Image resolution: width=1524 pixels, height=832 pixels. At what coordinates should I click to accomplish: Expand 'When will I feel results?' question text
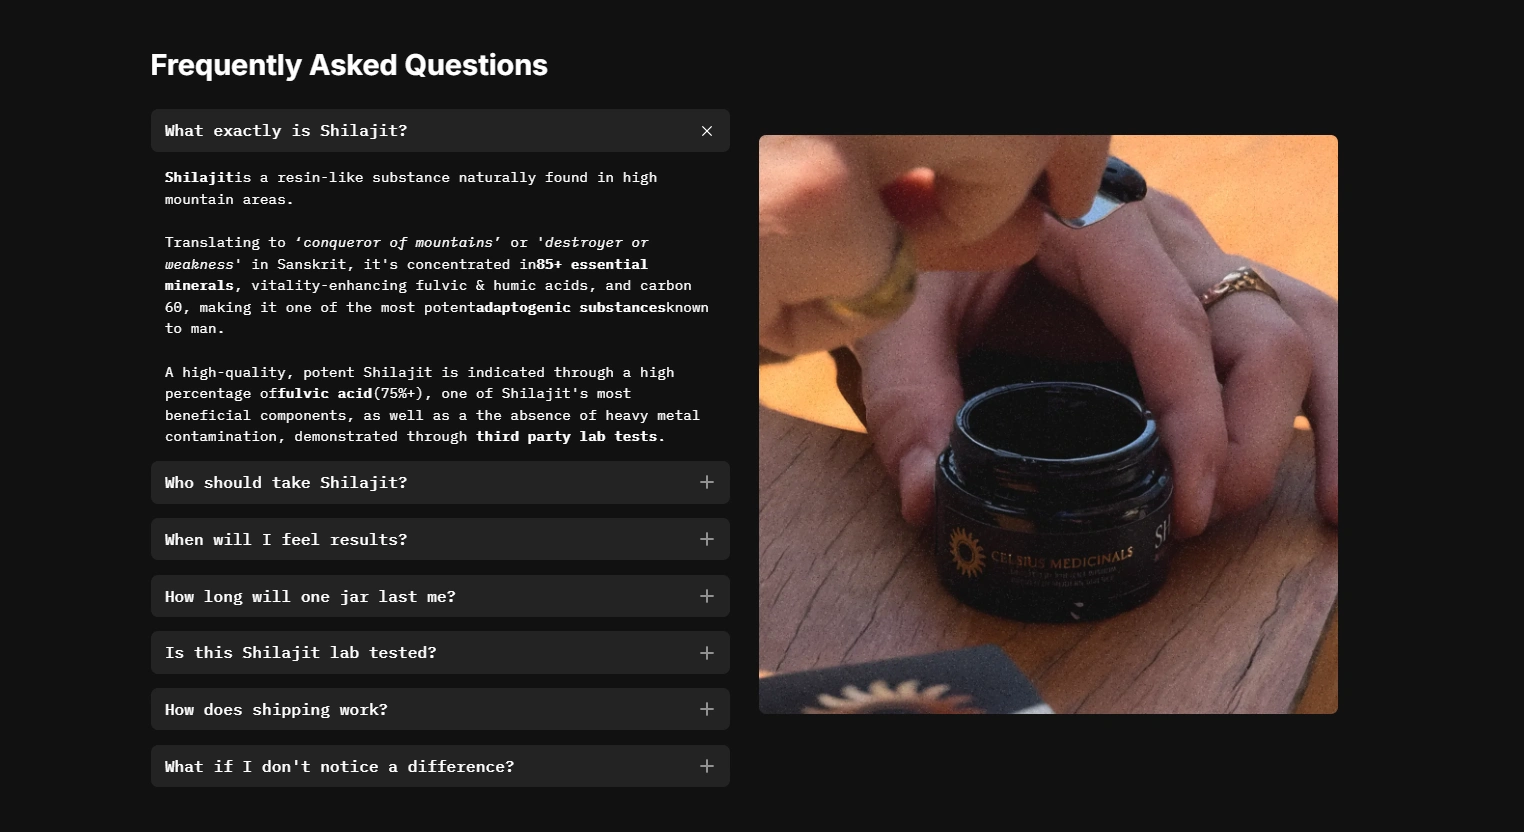point(286,540)
